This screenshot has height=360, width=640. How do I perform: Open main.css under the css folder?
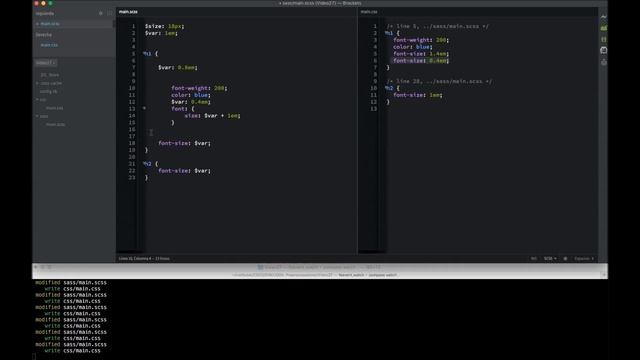pos(54,108)
